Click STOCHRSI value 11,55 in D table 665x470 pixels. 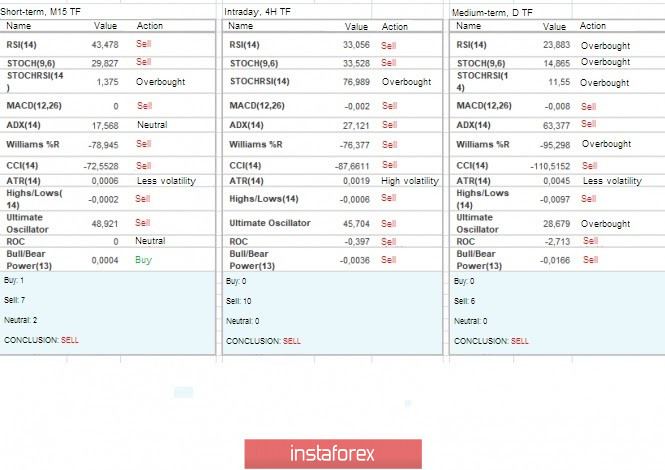(x=559, y=82)
